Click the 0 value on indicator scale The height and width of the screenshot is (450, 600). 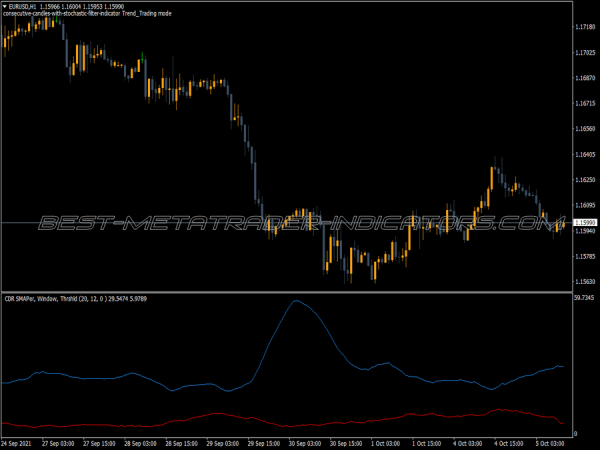click(x=576, y=434)
